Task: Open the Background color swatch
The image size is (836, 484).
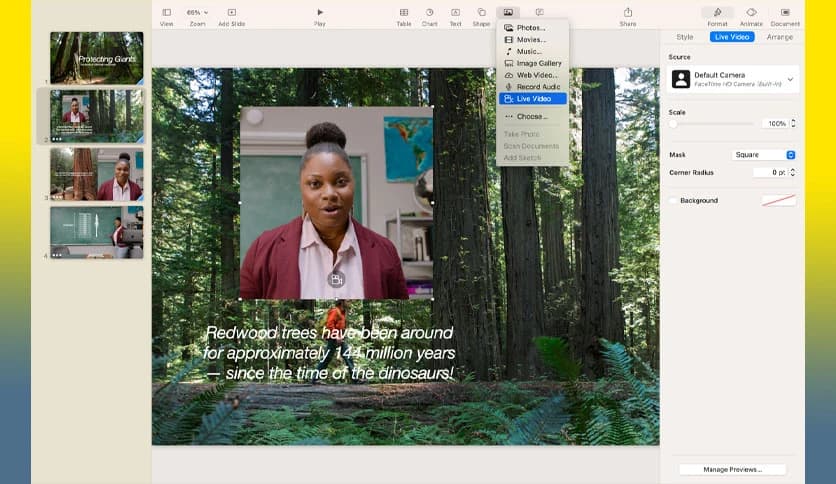Action: pos(778,200)
